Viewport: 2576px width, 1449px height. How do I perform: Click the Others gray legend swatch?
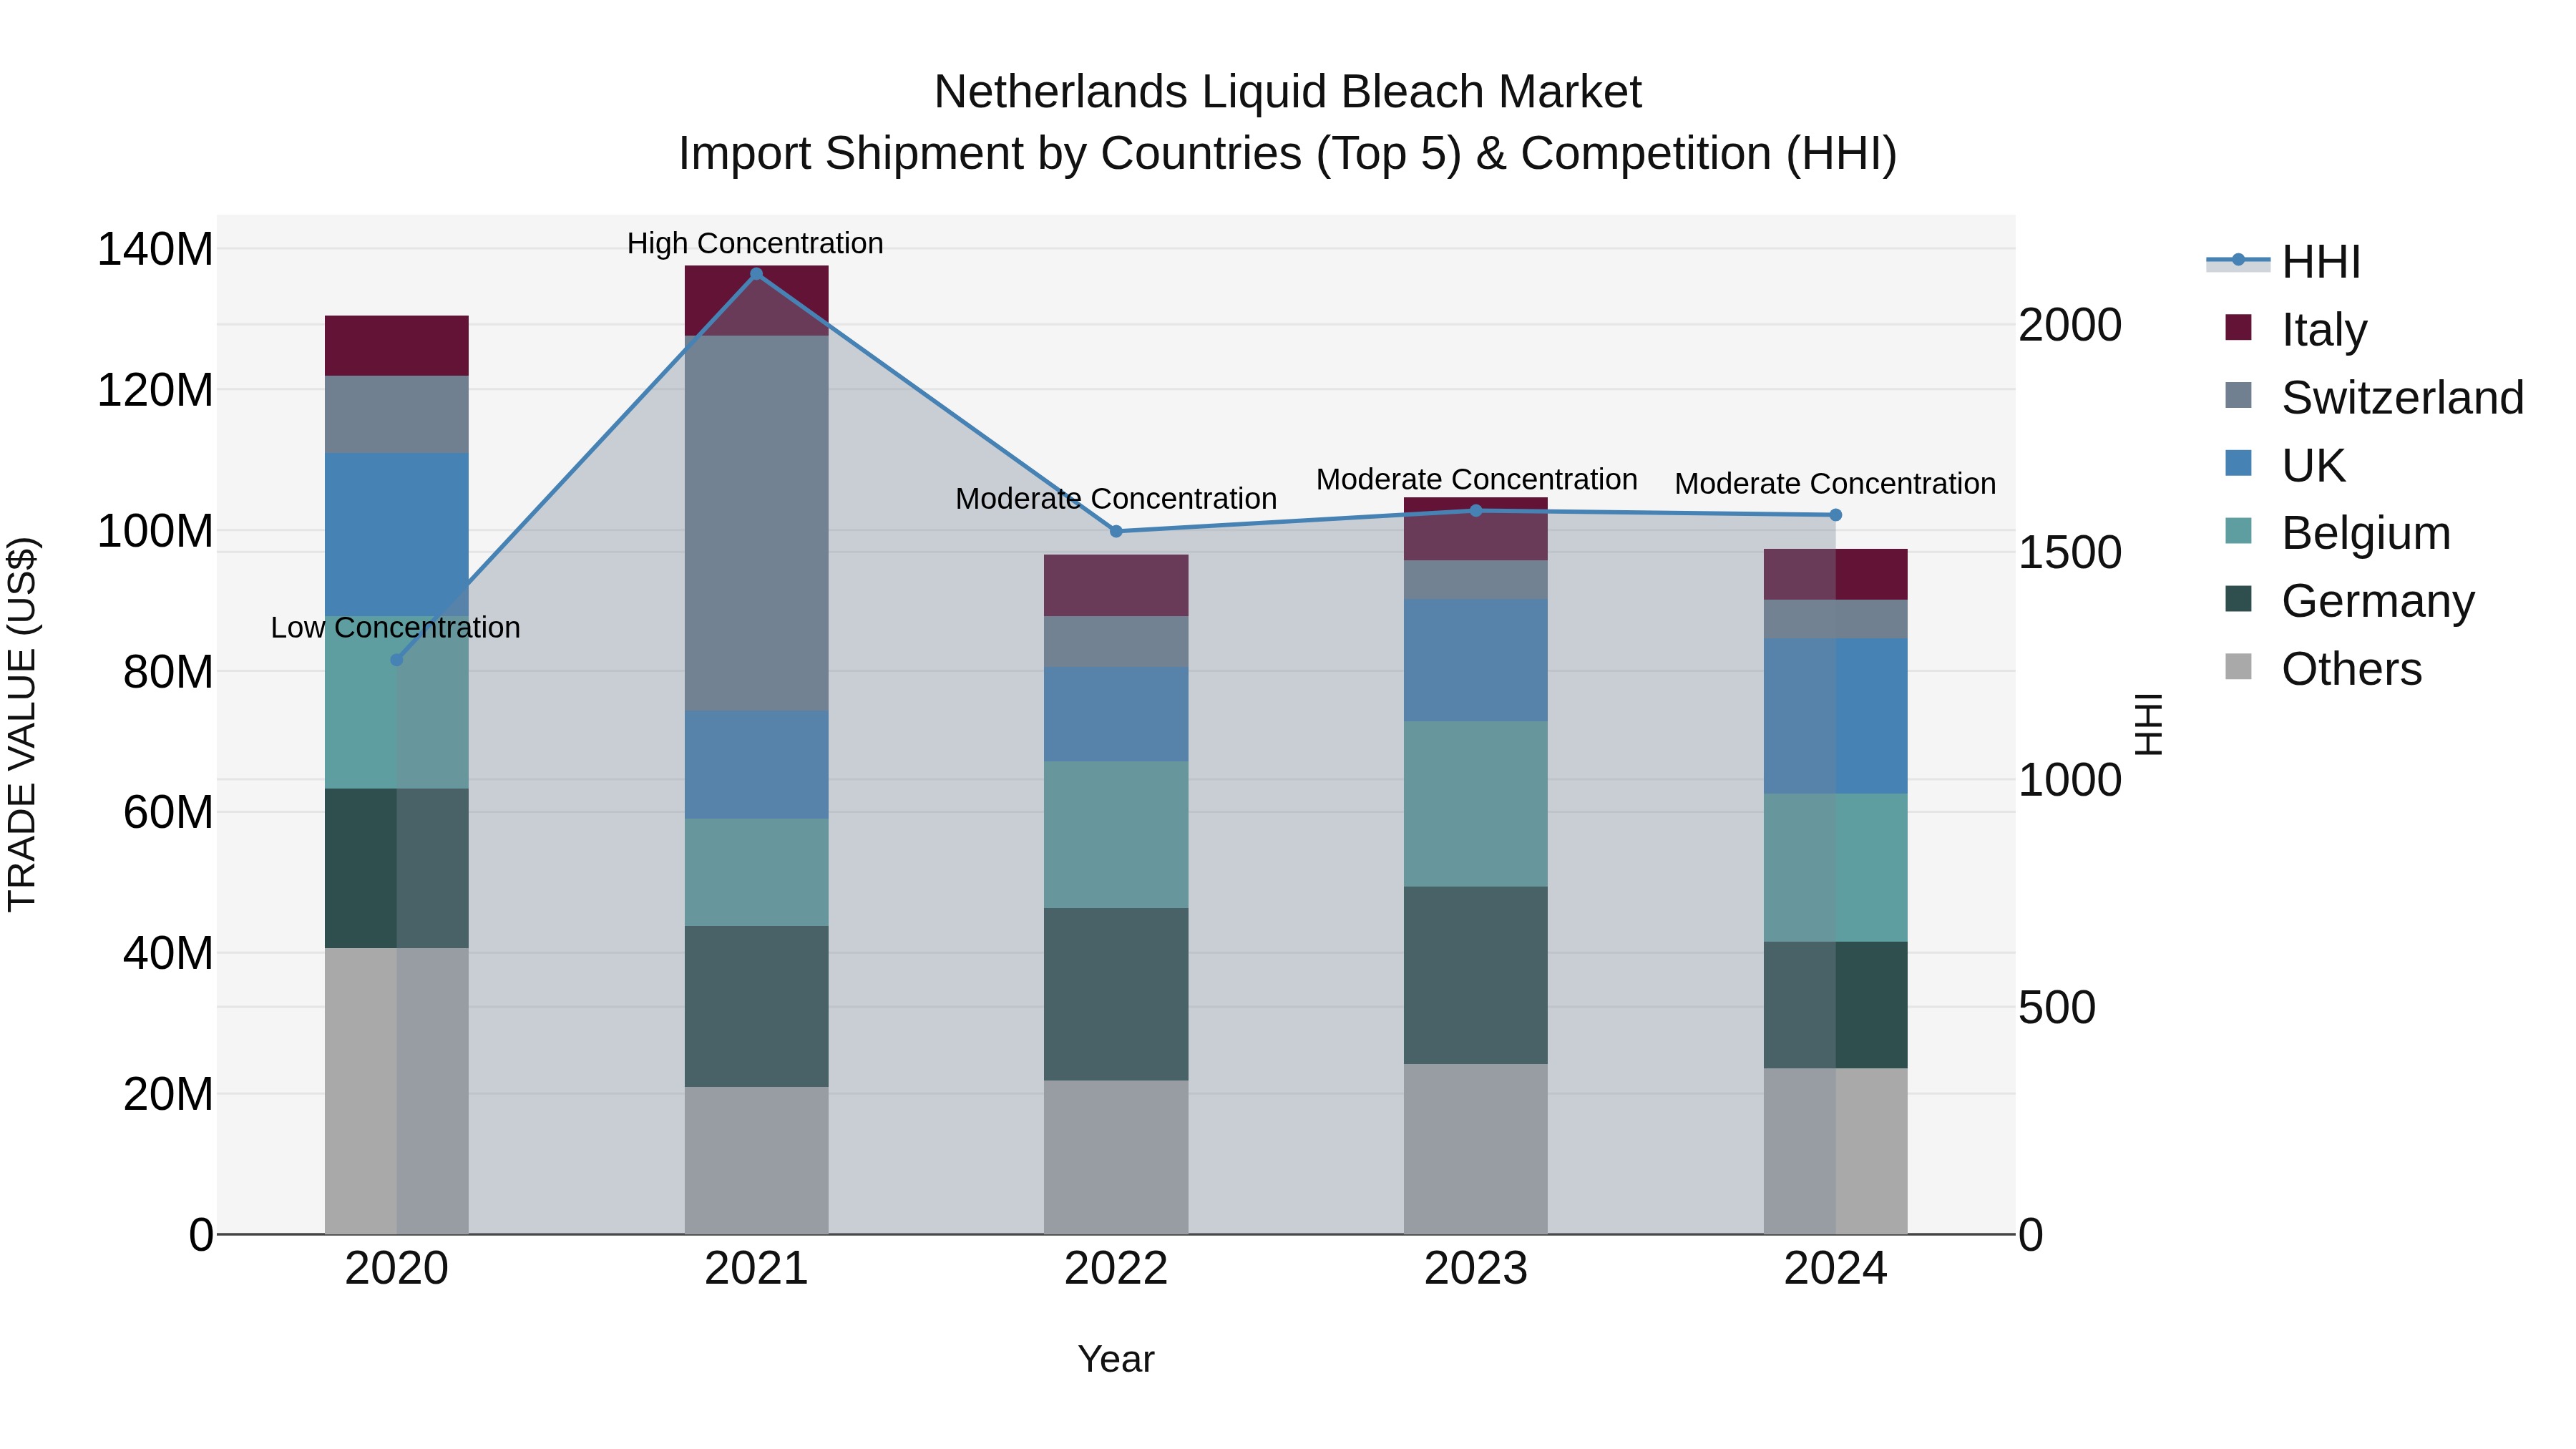click(x=2238, y=667)
